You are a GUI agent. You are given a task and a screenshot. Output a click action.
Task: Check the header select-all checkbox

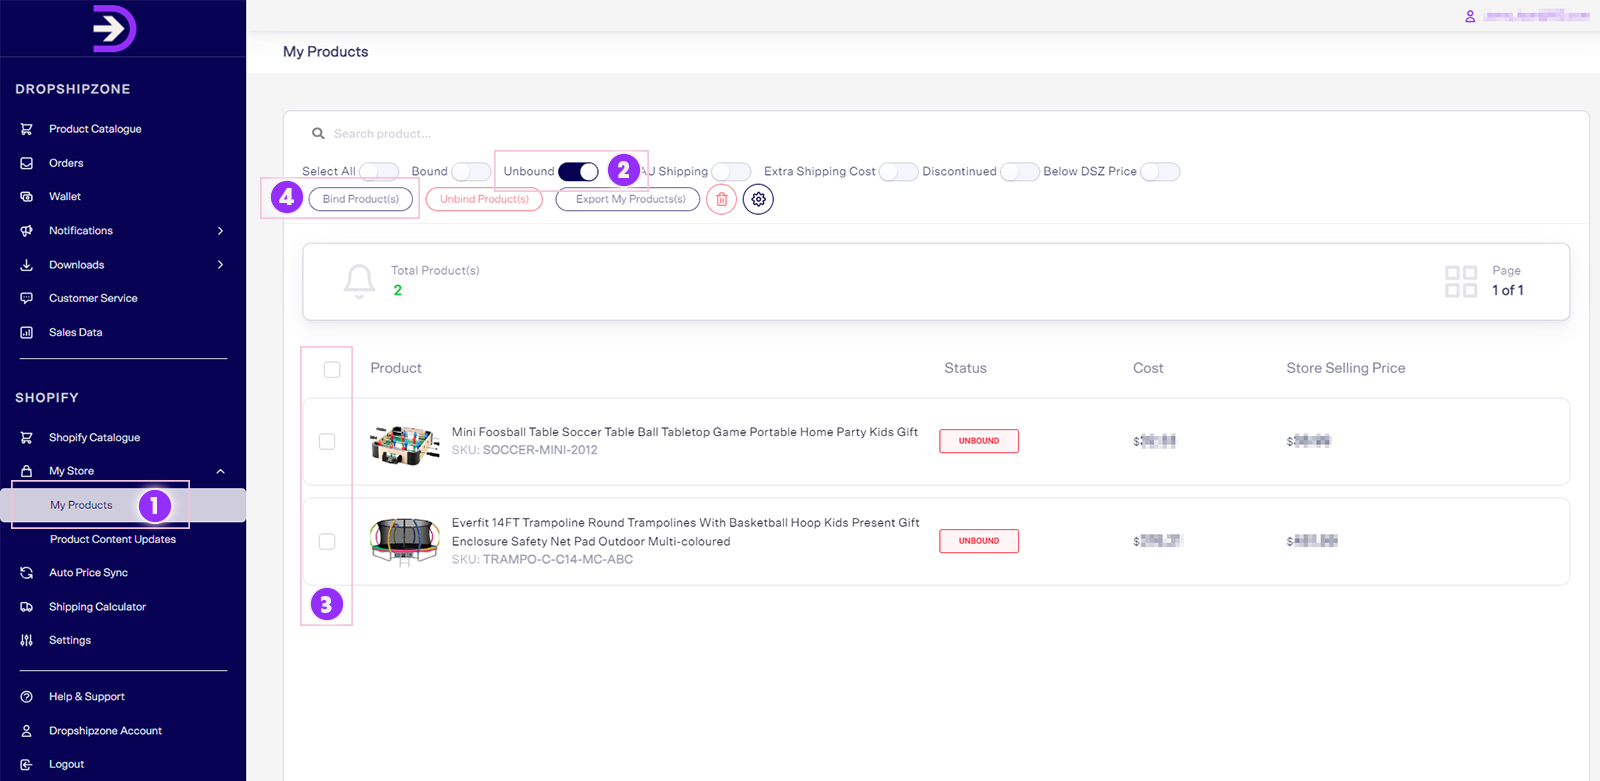tap(332, 370)
